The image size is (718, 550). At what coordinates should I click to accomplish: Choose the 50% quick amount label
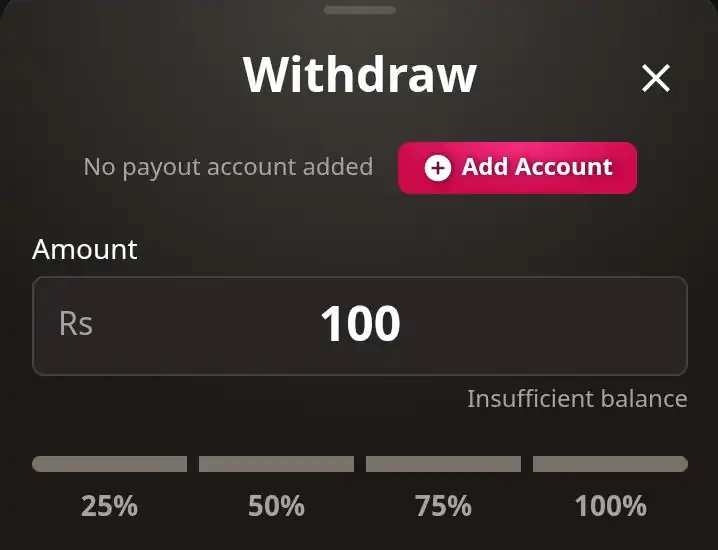point(276,506)
